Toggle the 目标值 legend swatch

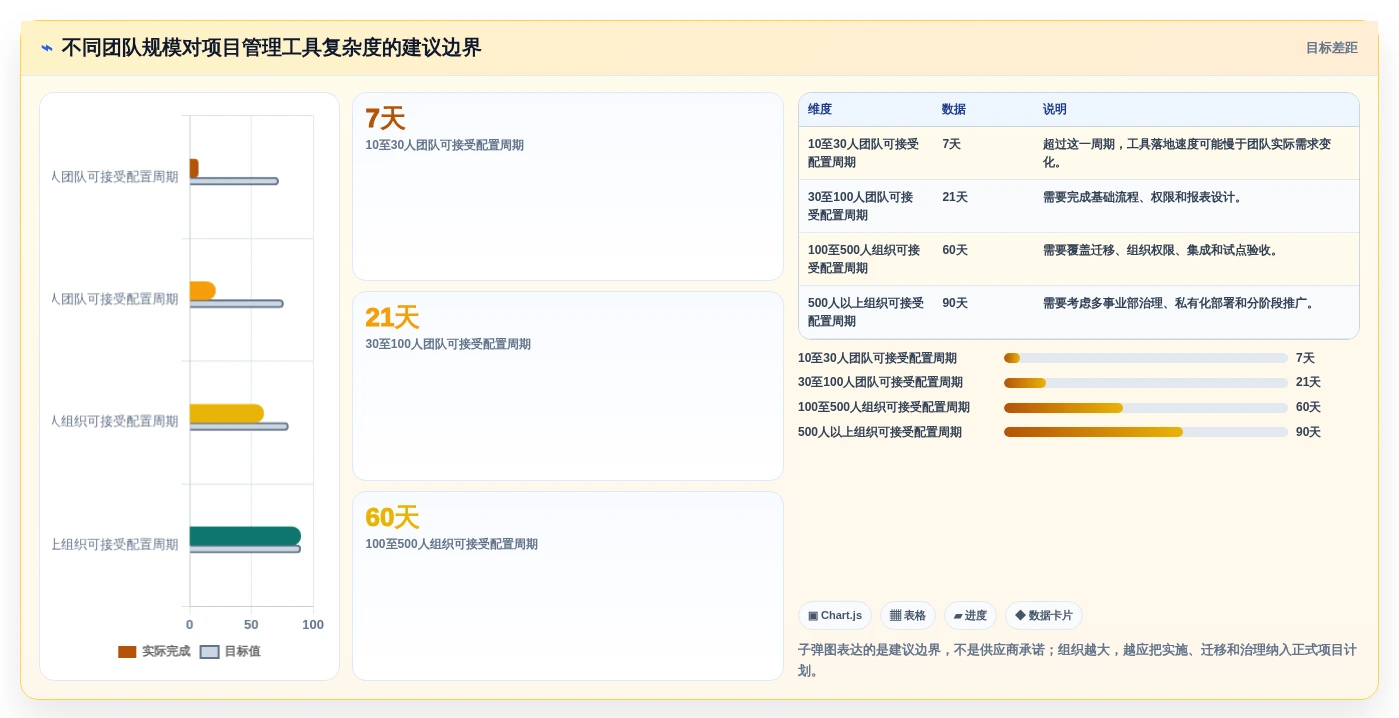tap(209, 652)
